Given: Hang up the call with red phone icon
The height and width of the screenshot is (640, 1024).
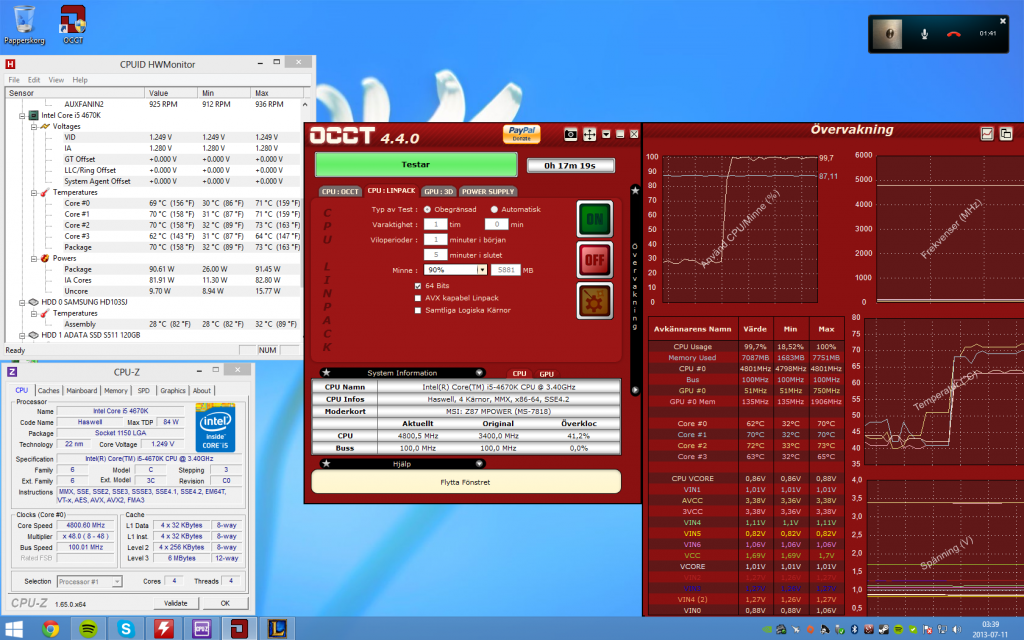Looking at the screenshot, I should [x=953, y=34].
